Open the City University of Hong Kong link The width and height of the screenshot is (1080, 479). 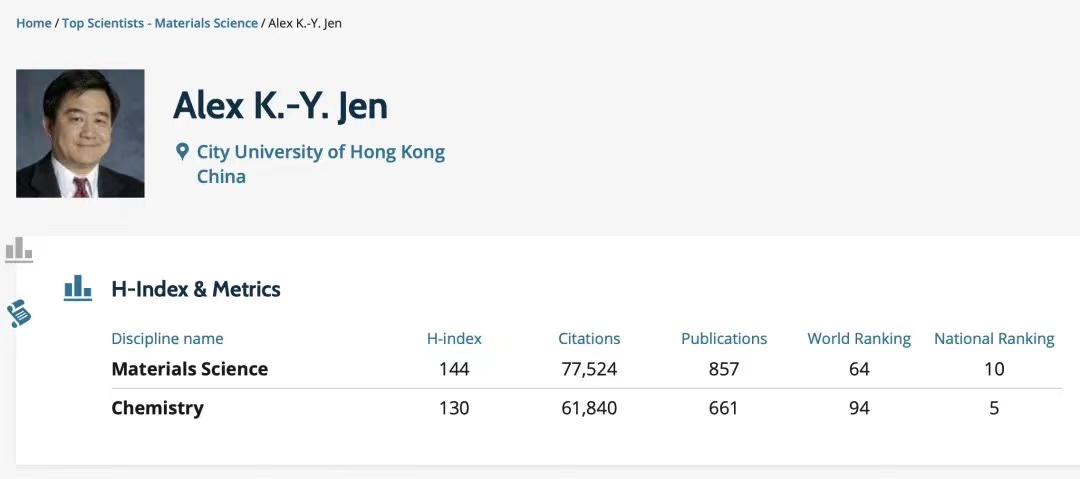click(320, 152)
